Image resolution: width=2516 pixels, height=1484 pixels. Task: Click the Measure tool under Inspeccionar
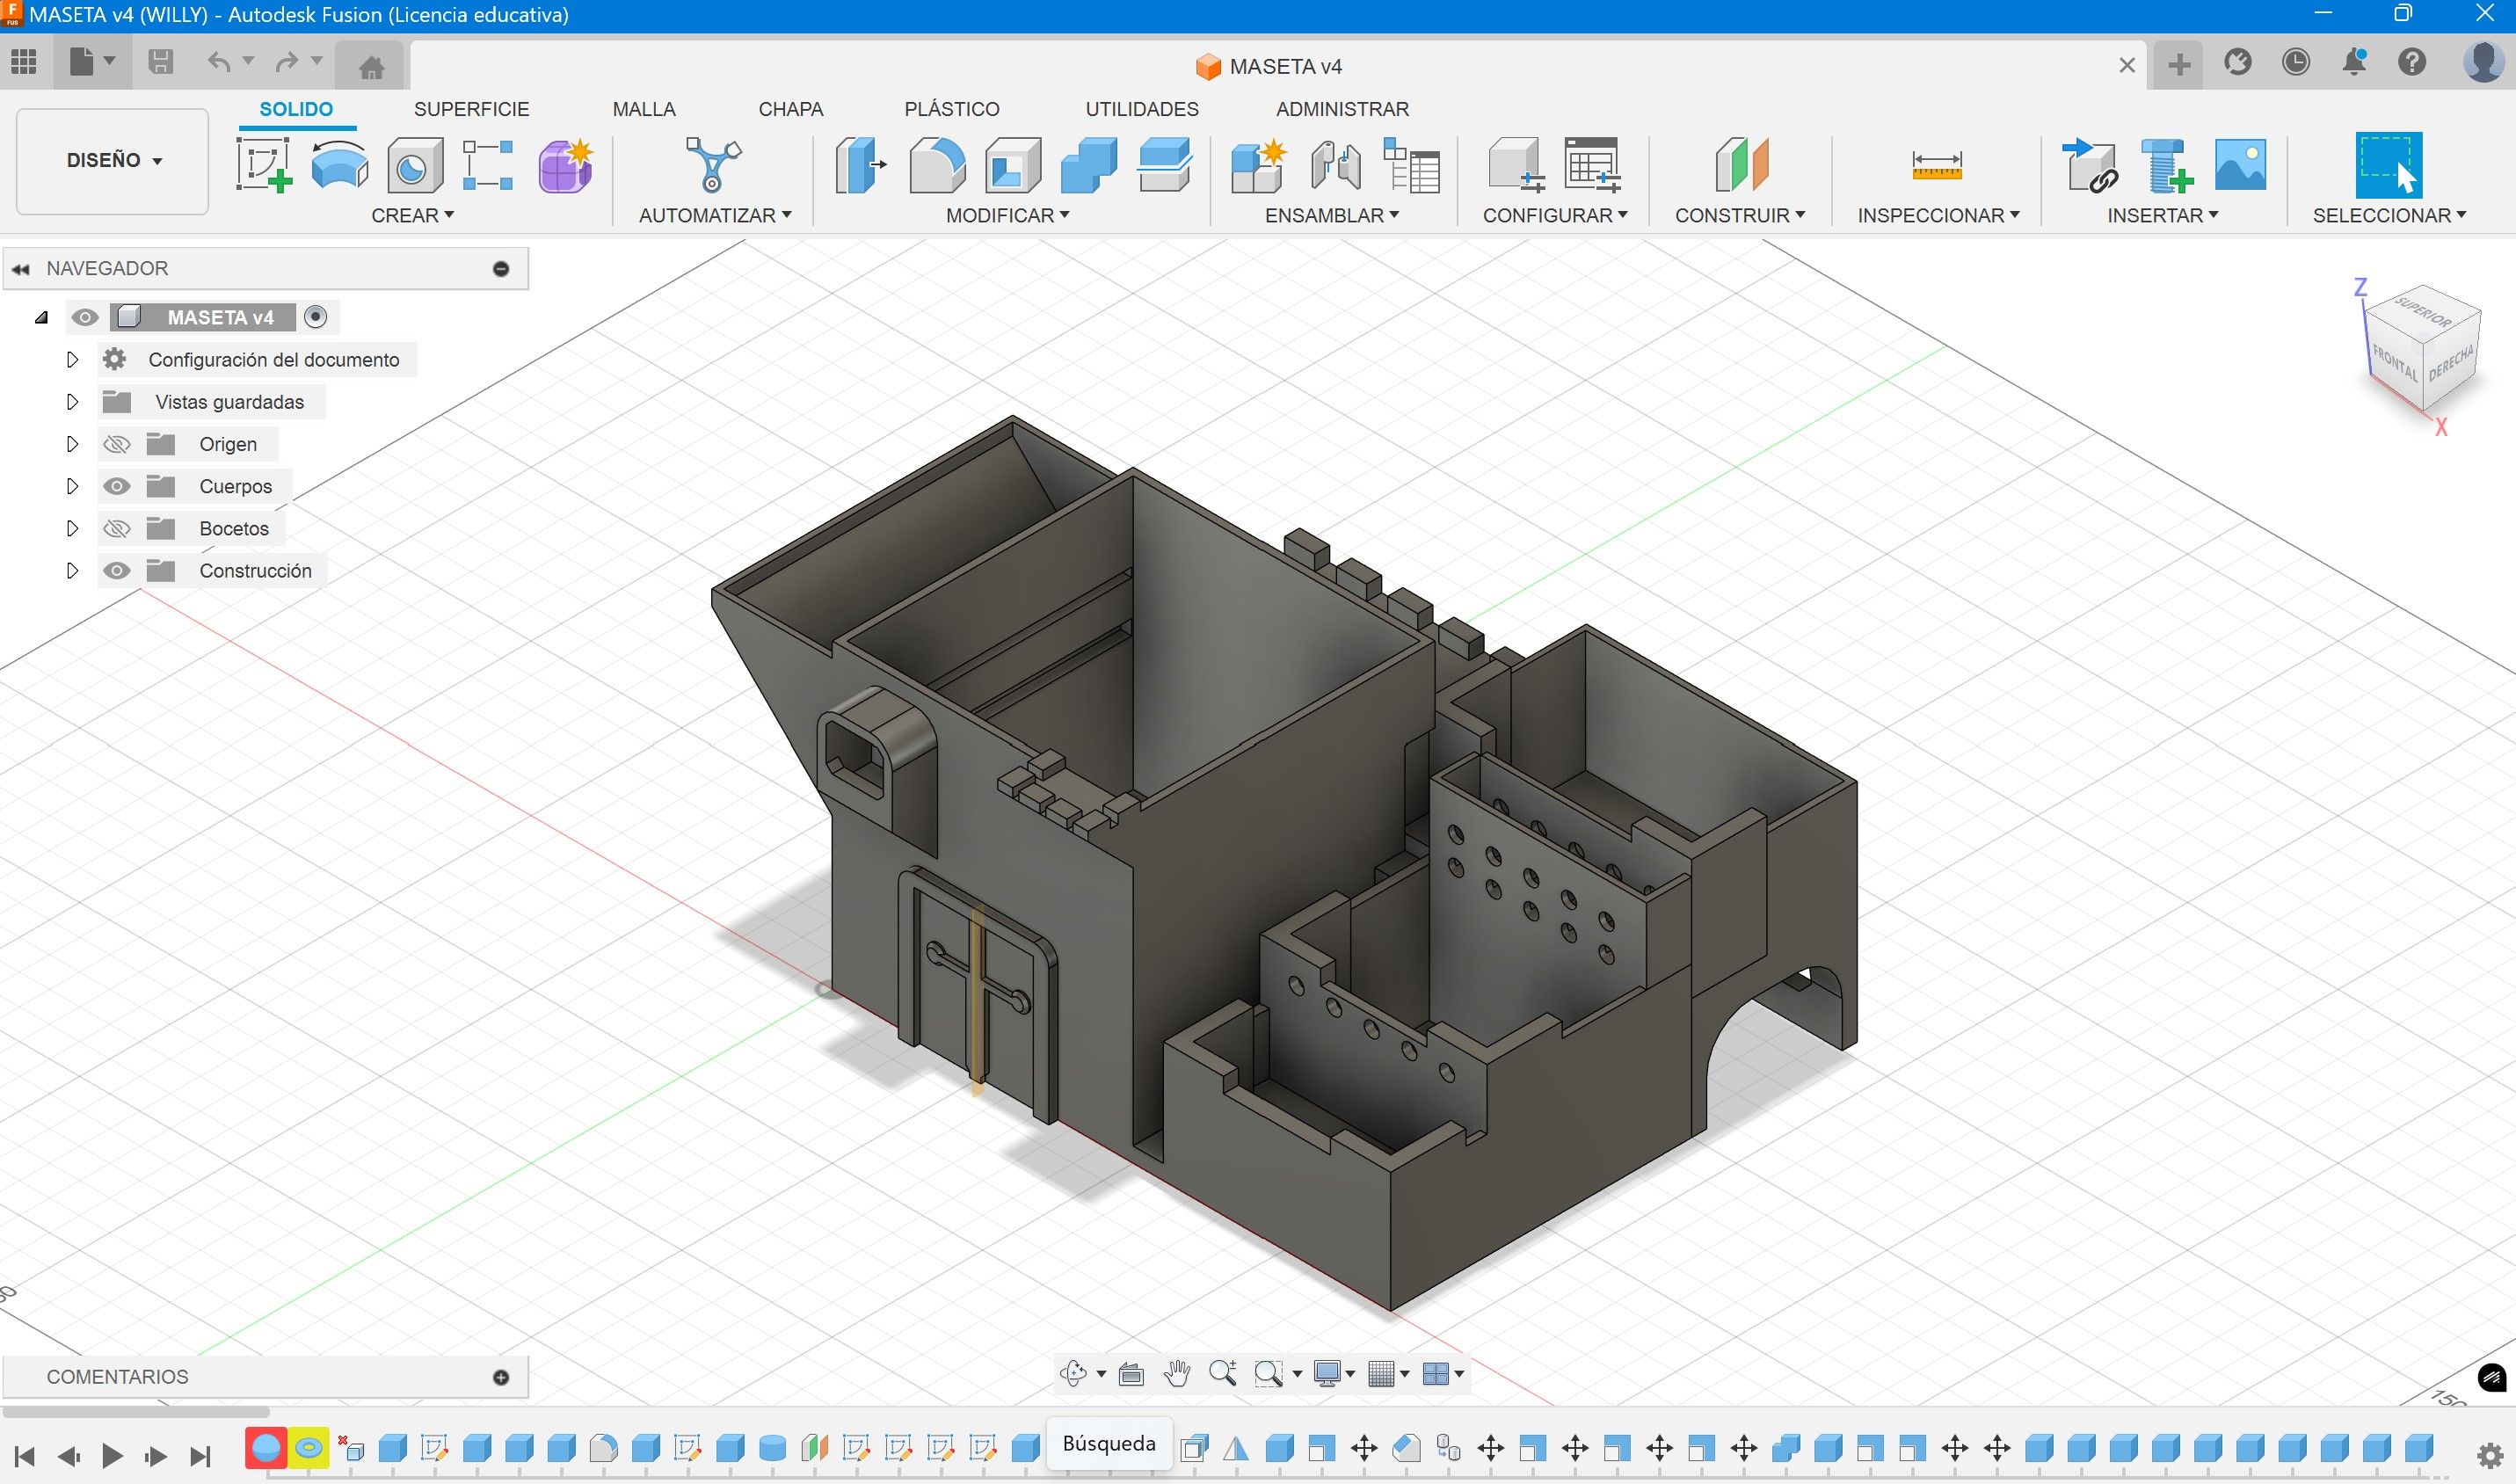[x=1936, y=165]
